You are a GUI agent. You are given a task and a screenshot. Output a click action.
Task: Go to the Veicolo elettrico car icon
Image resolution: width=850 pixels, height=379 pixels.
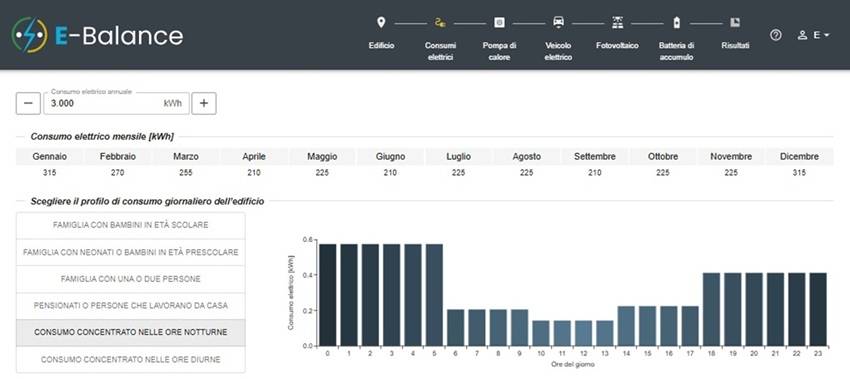coord(558,23)
